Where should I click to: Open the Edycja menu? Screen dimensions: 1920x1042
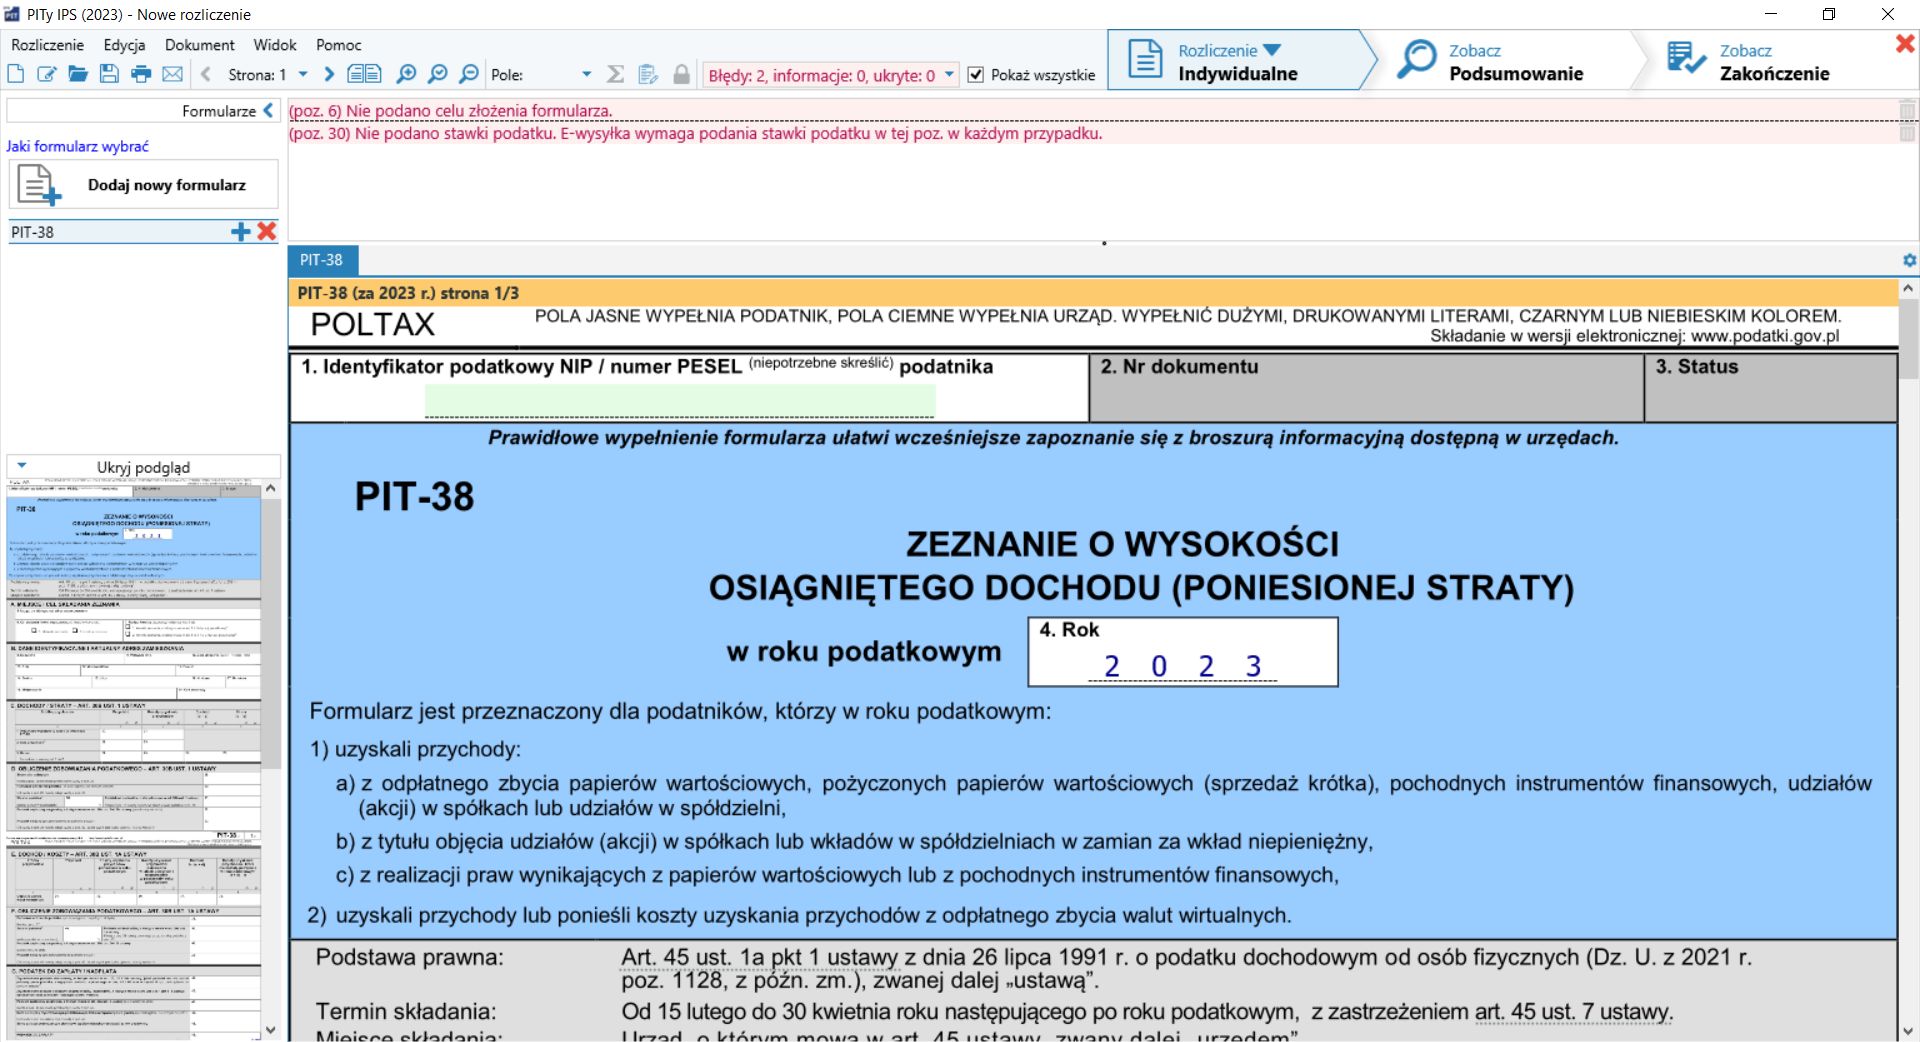click(124, 45)
